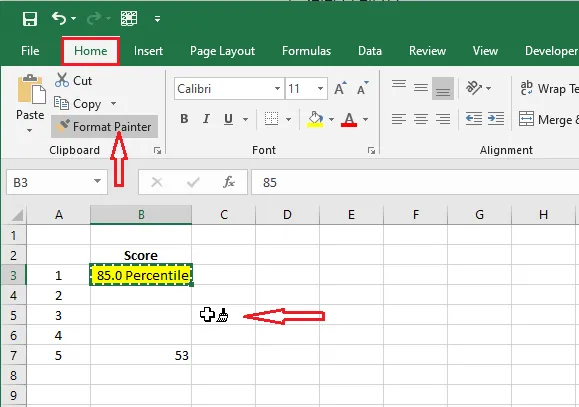Open Customize Quick Access Toolbar dropdown

click(158, 19)
